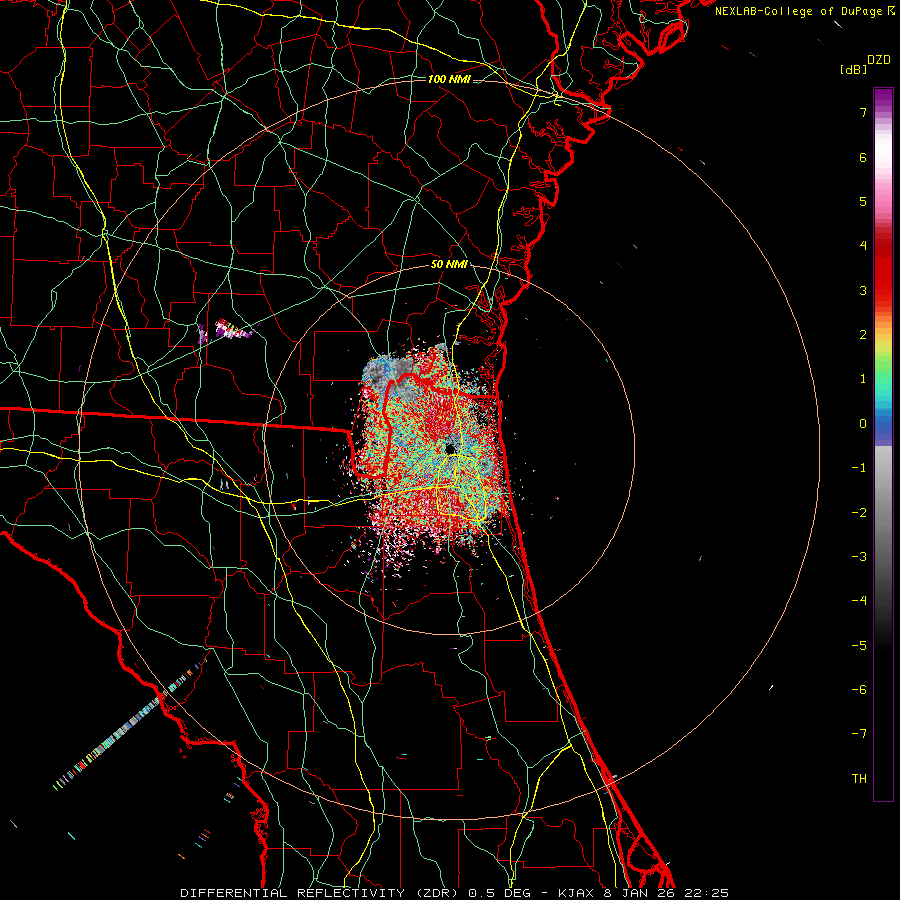Click the -2 value on the color scale
The image size is (900, 900).
pos(859,513)
